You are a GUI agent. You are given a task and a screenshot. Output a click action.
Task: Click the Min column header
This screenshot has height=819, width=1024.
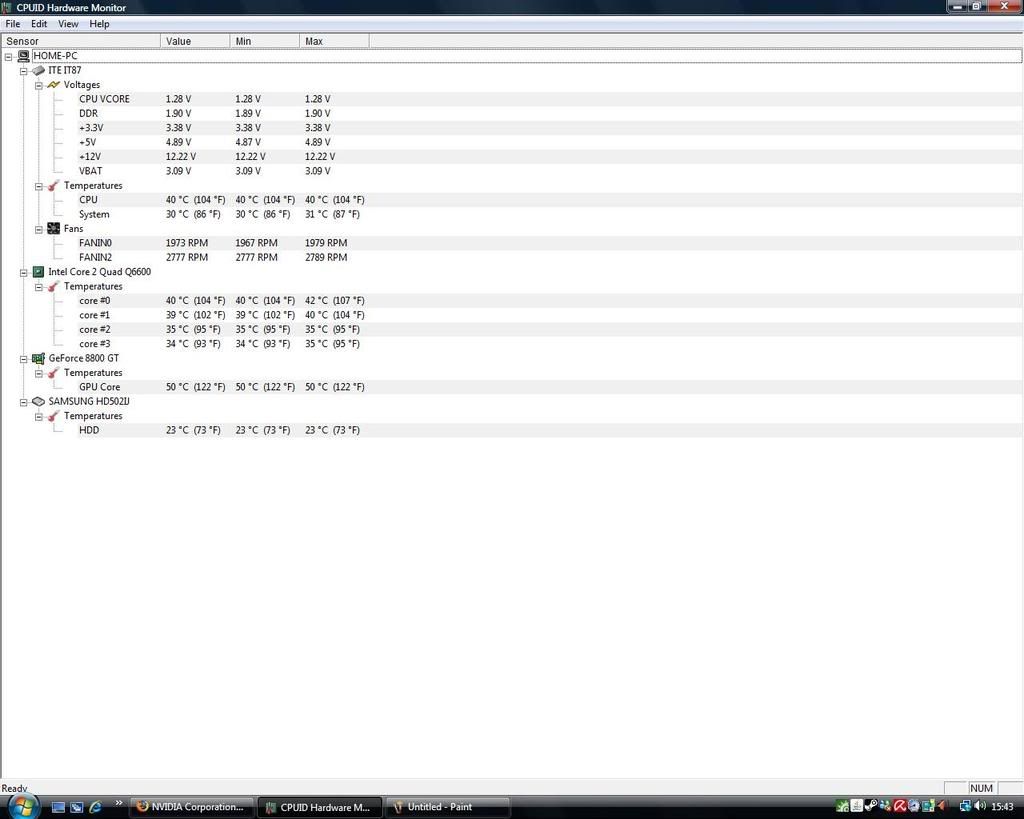click(264, 41)
